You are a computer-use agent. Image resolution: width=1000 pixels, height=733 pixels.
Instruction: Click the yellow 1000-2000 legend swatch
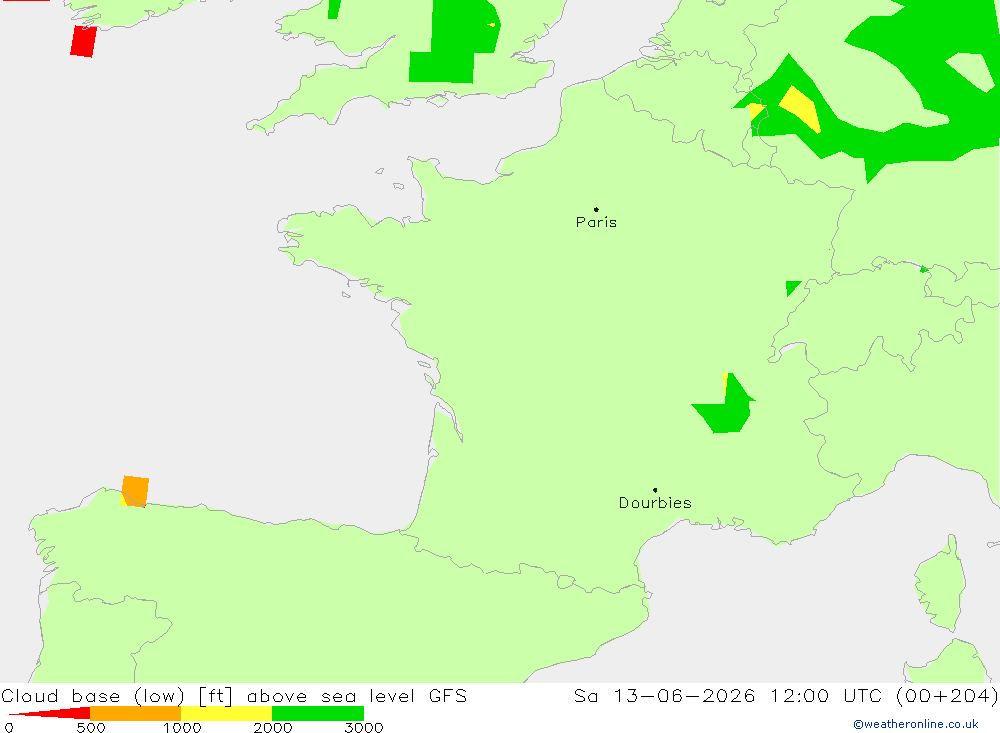[226, 713]
